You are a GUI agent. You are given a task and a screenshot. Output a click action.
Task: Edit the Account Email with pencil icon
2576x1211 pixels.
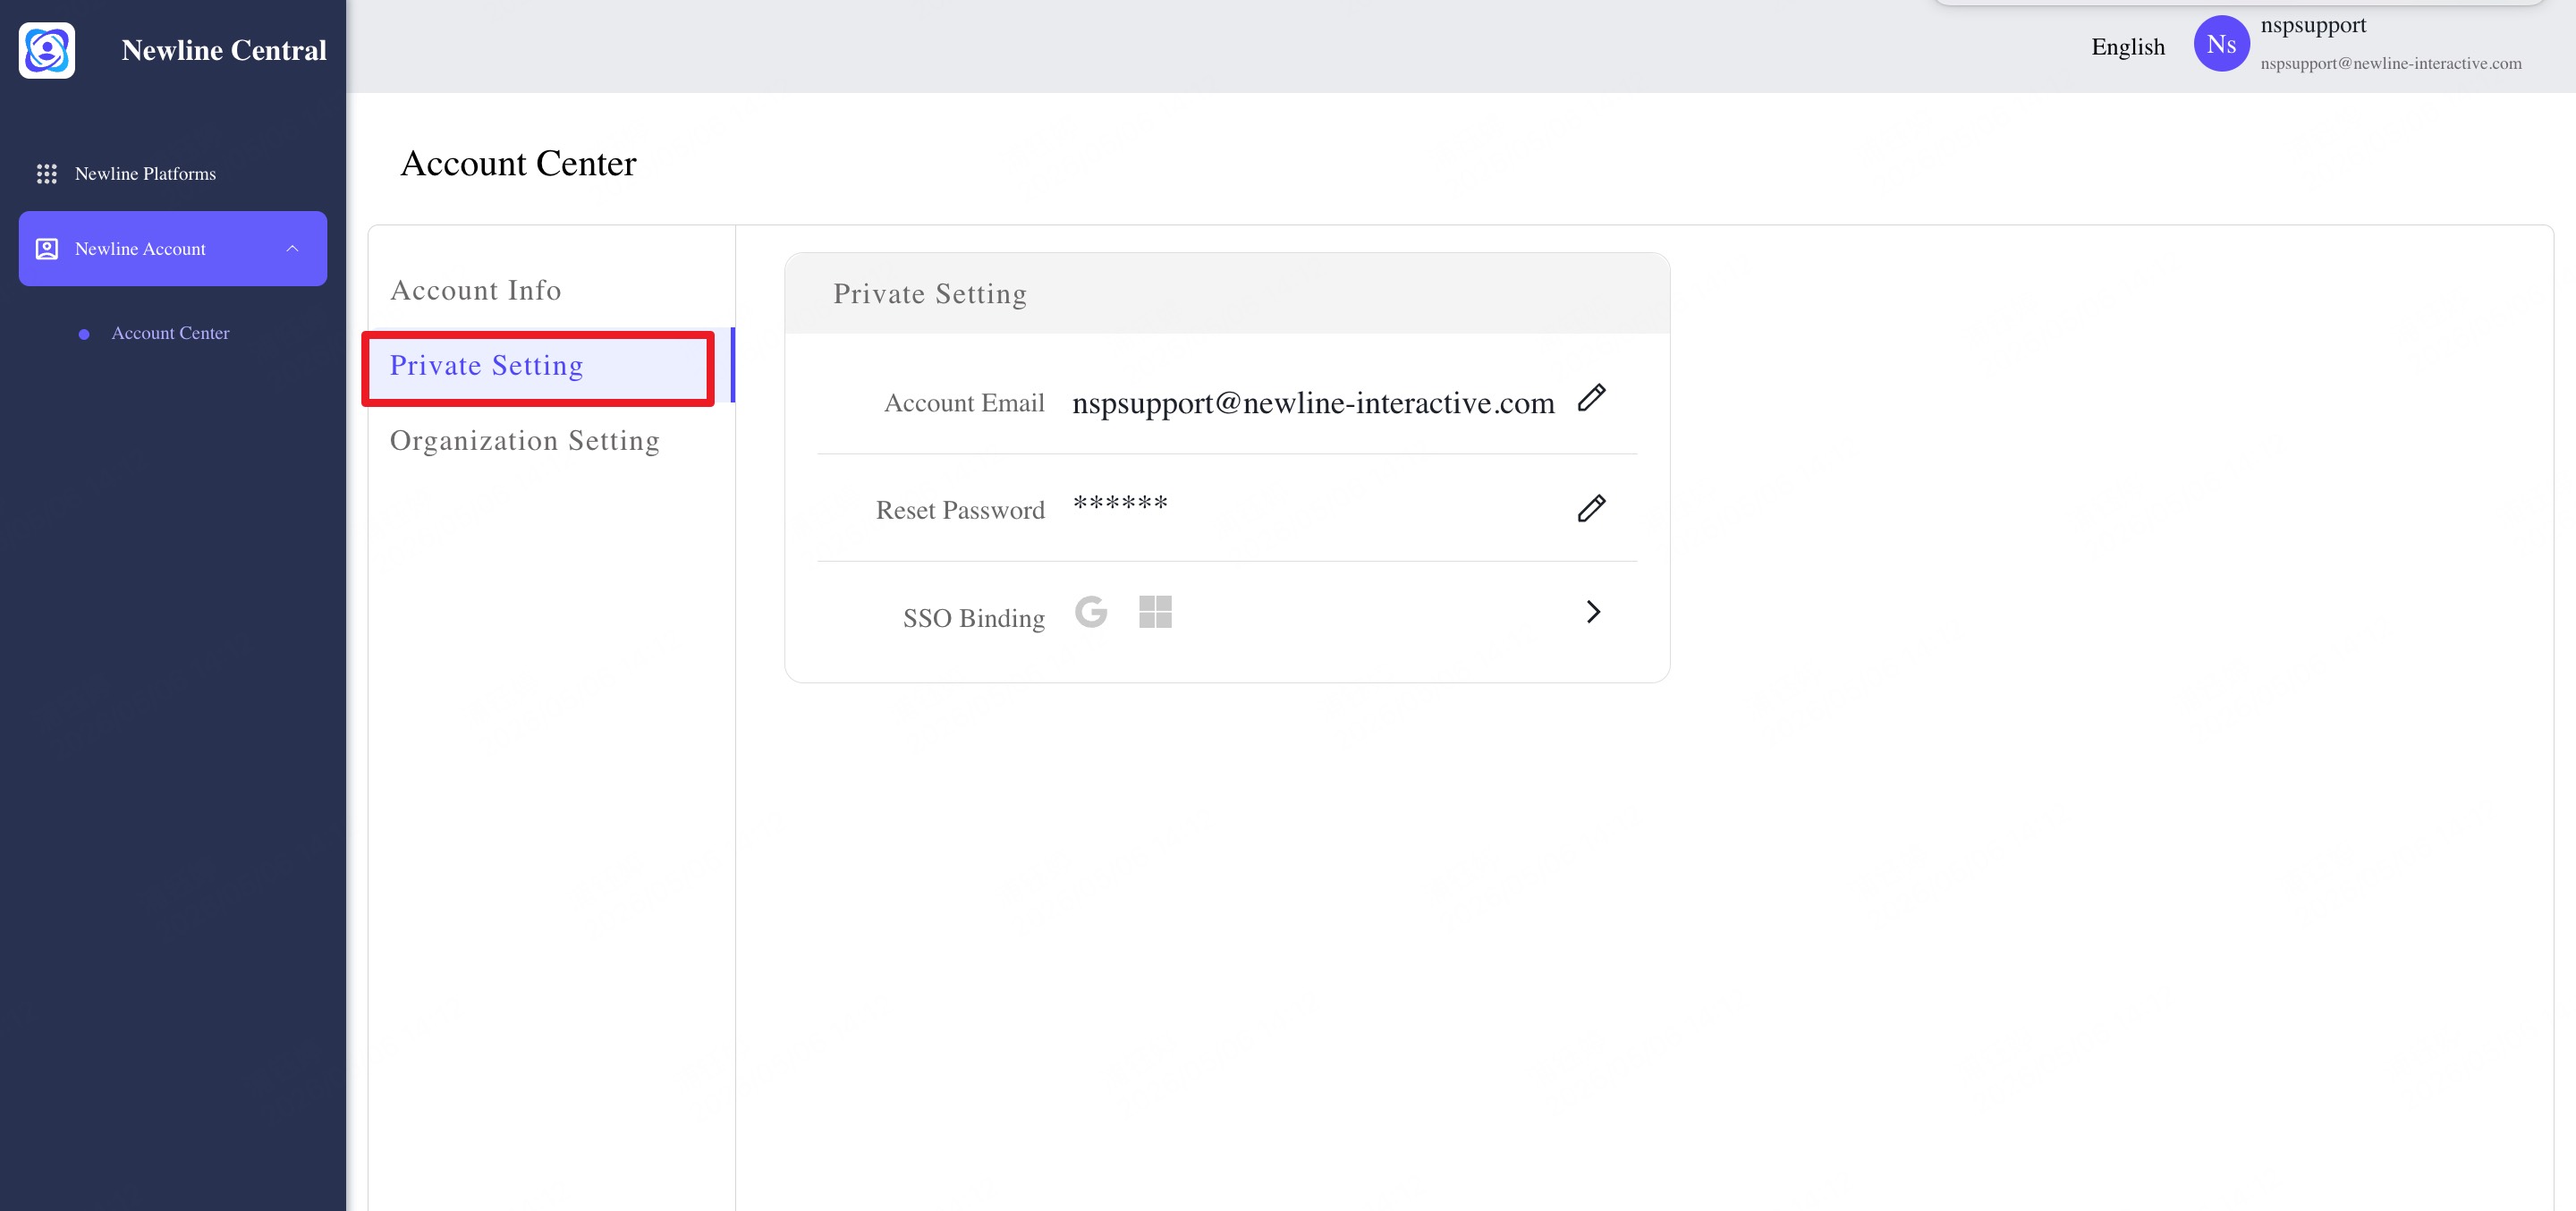pyautogui.click(x=1591, y=398)
